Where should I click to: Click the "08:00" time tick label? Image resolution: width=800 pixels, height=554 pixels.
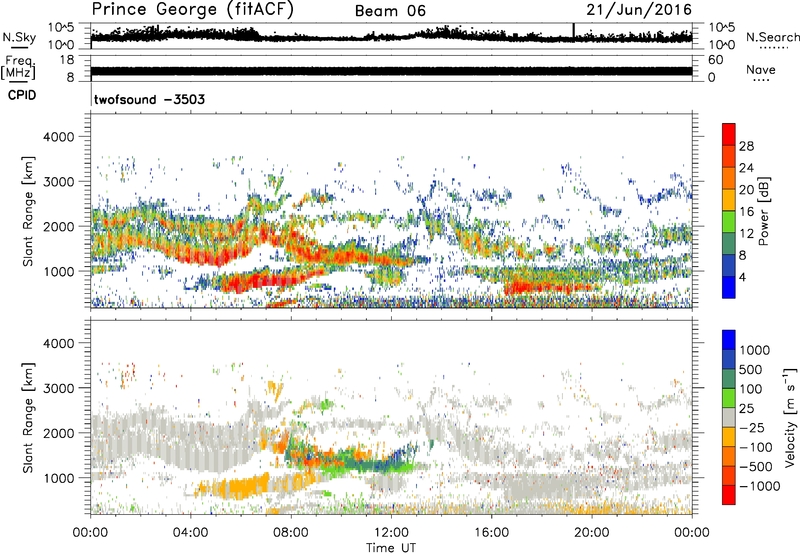click(291, 533)
